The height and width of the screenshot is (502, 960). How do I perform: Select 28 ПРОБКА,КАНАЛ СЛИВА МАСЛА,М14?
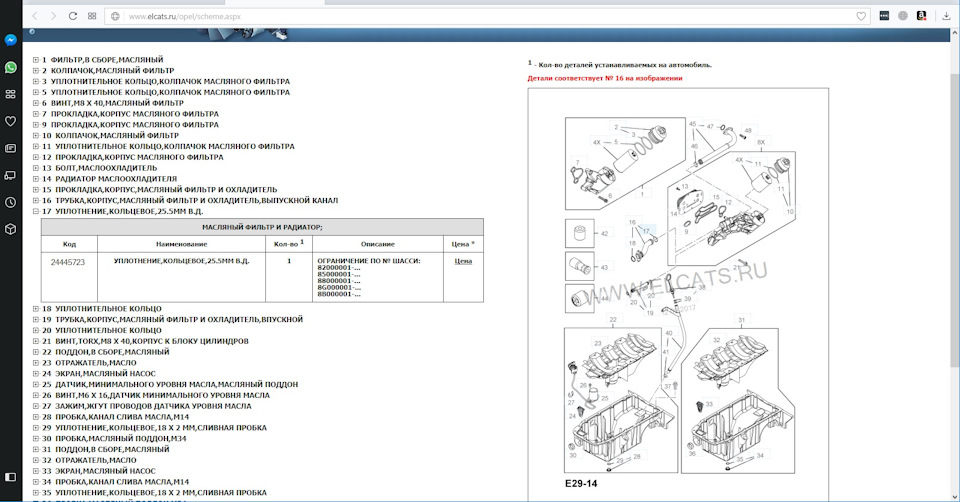tap(115, 417)
